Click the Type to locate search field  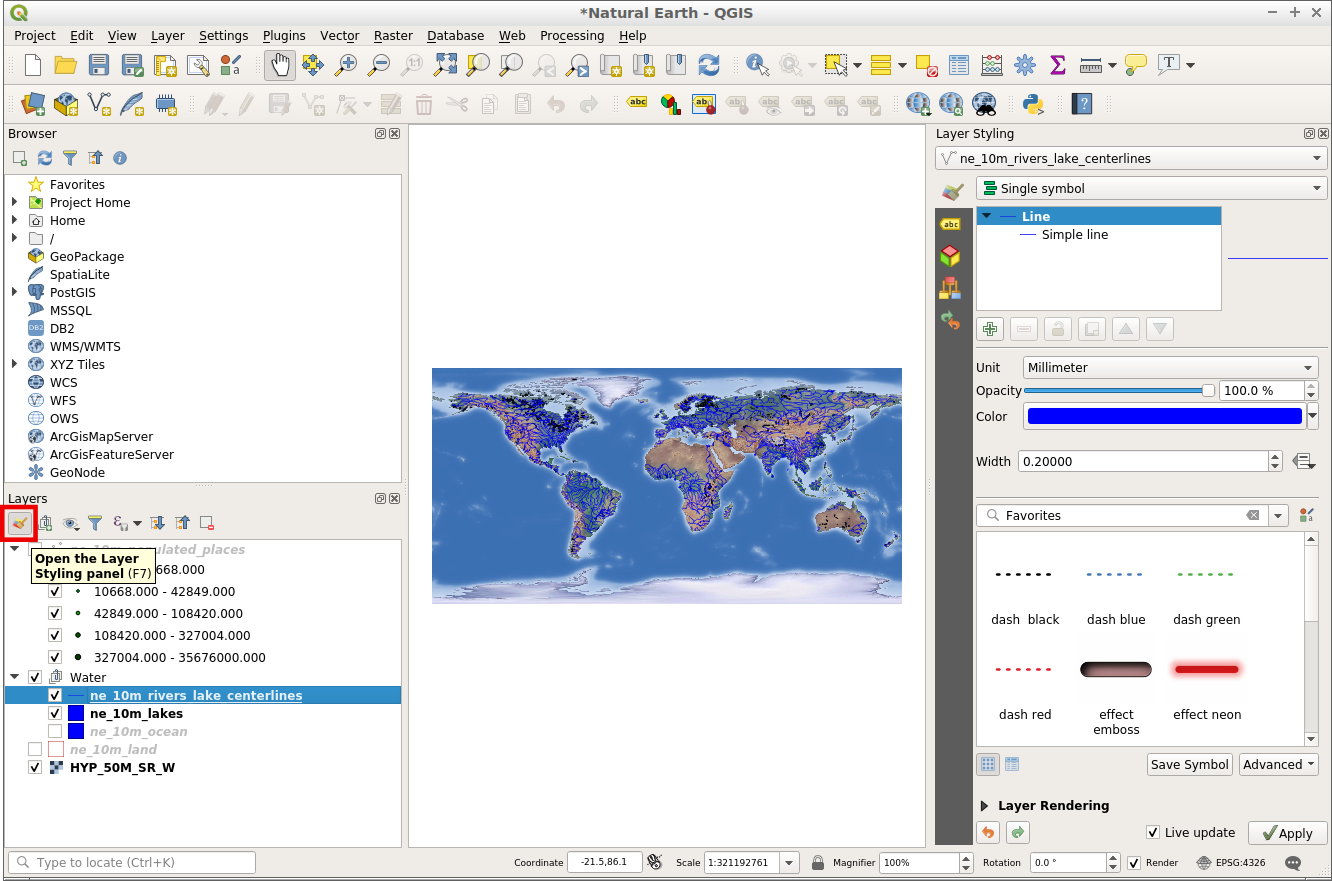tap(132, 862)
